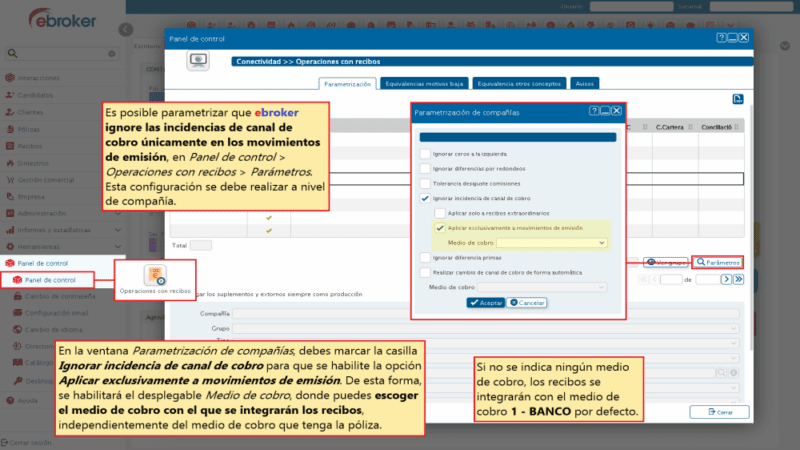Open Ayuda in the sidebar
800x450 pixels.
click(x=27, y=401)
